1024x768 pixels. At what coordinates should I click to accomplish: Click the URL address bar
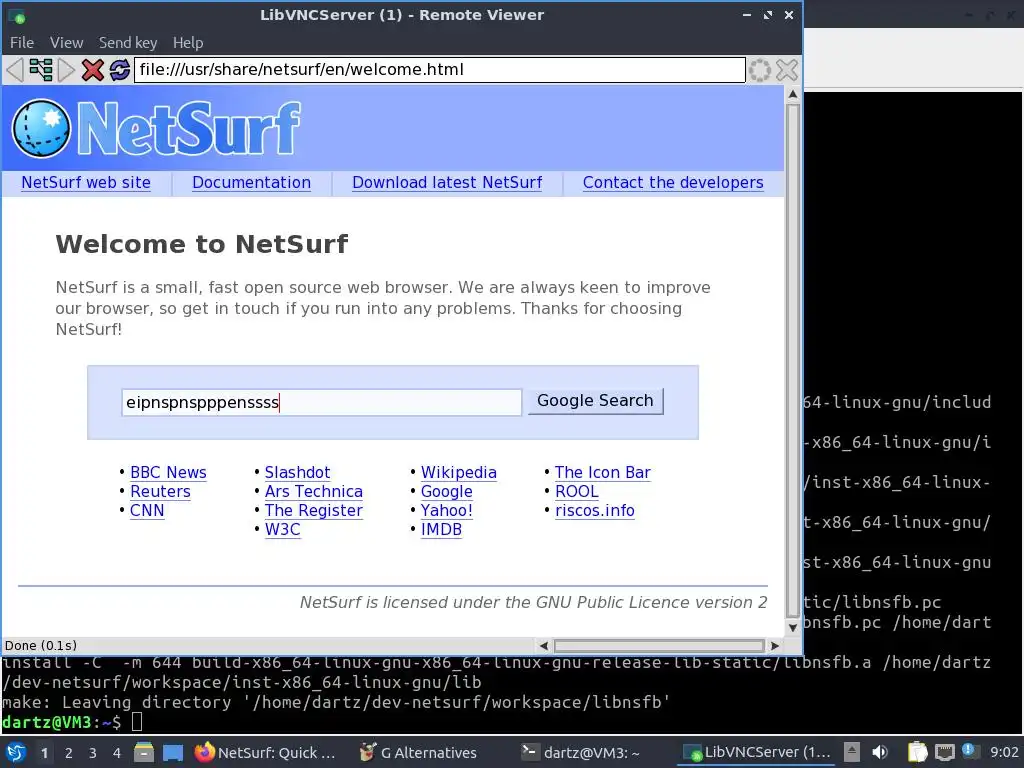440,70
